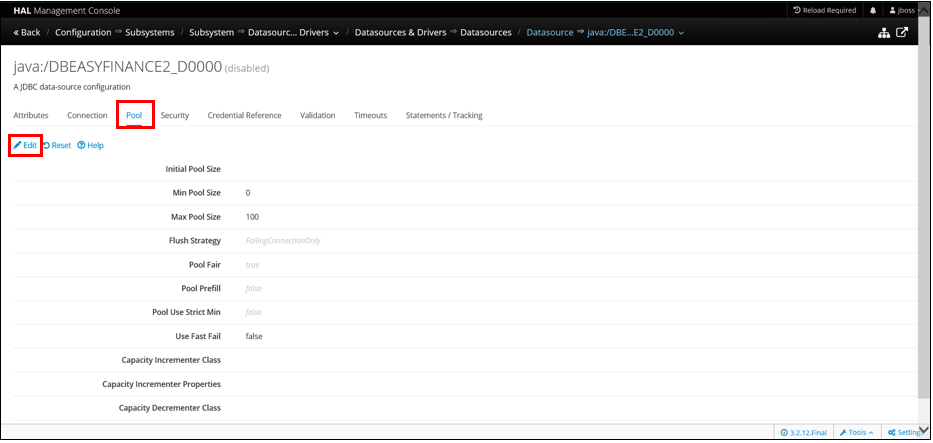Screen dimensions: 933x443
Task: Click the topology tree icon in breadcrumb bar
Action: pyautogui.click(x=884, y=33)
